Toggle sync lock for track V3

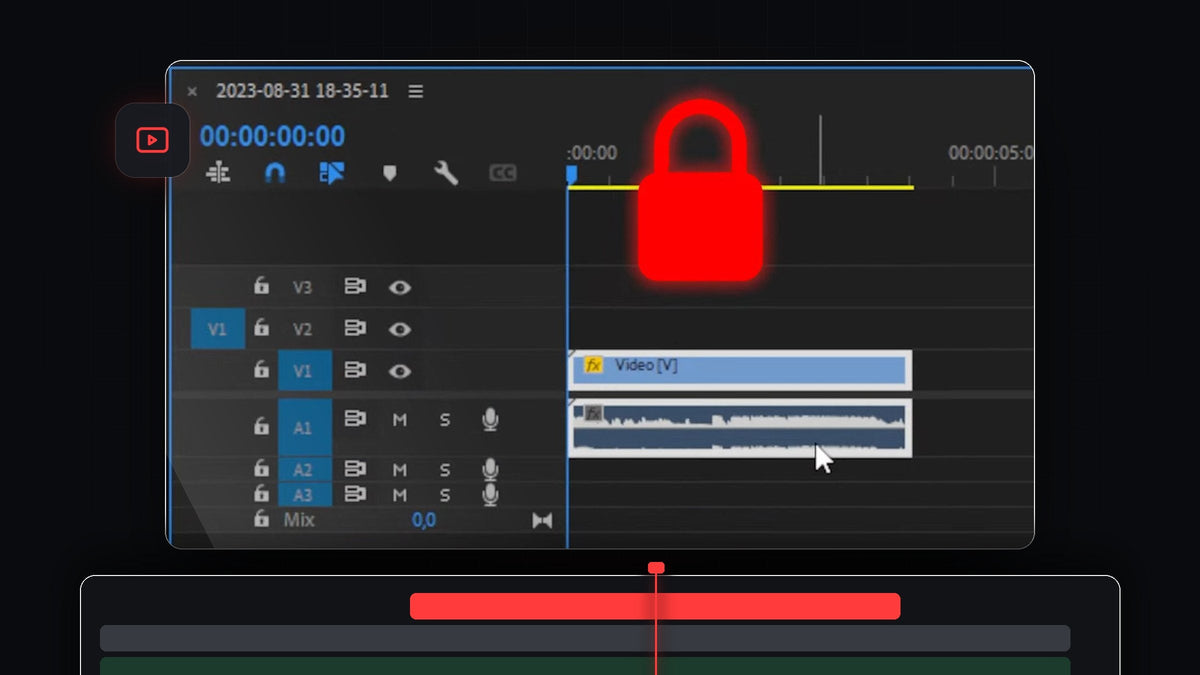click(355, 287)
